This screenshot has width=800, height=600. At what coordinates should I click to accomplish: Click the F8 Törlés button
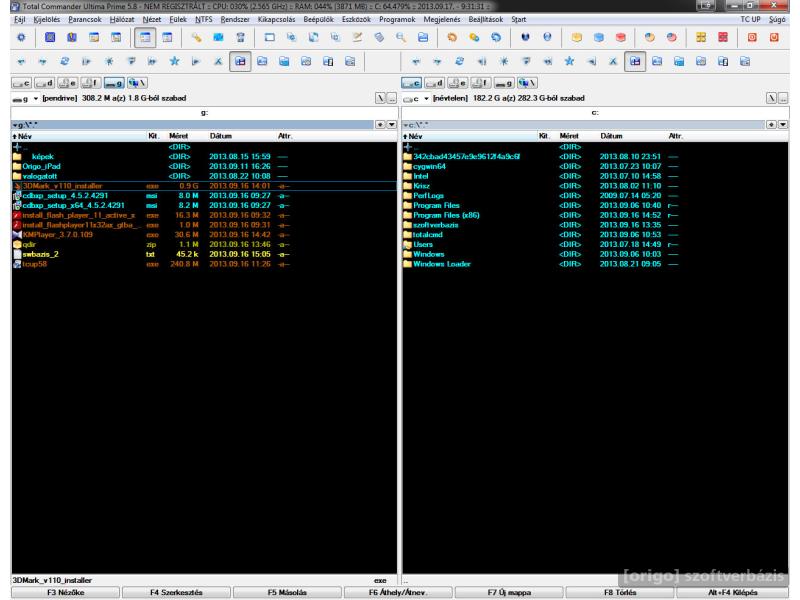pyautogui.click(x=620, y=592)
